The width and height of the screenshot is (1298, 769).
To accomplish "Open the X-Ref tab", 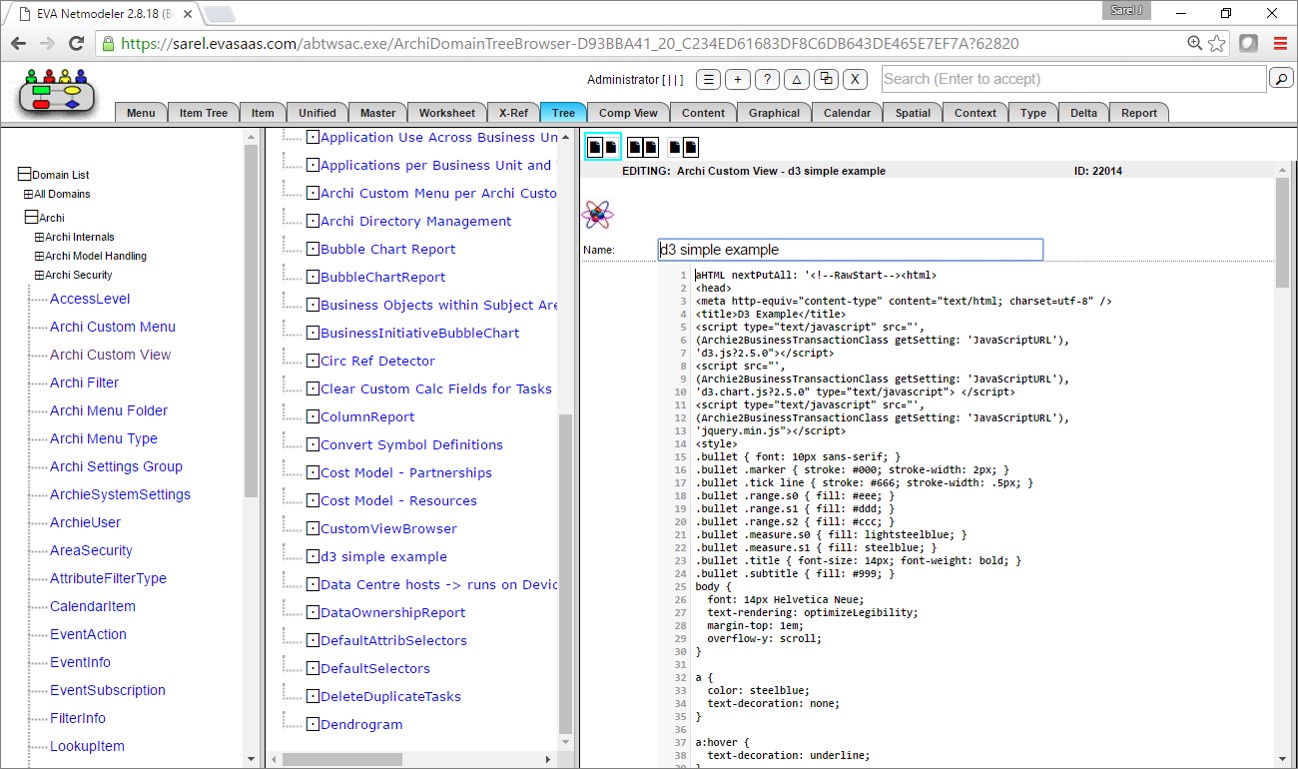I will click(513, 113).
